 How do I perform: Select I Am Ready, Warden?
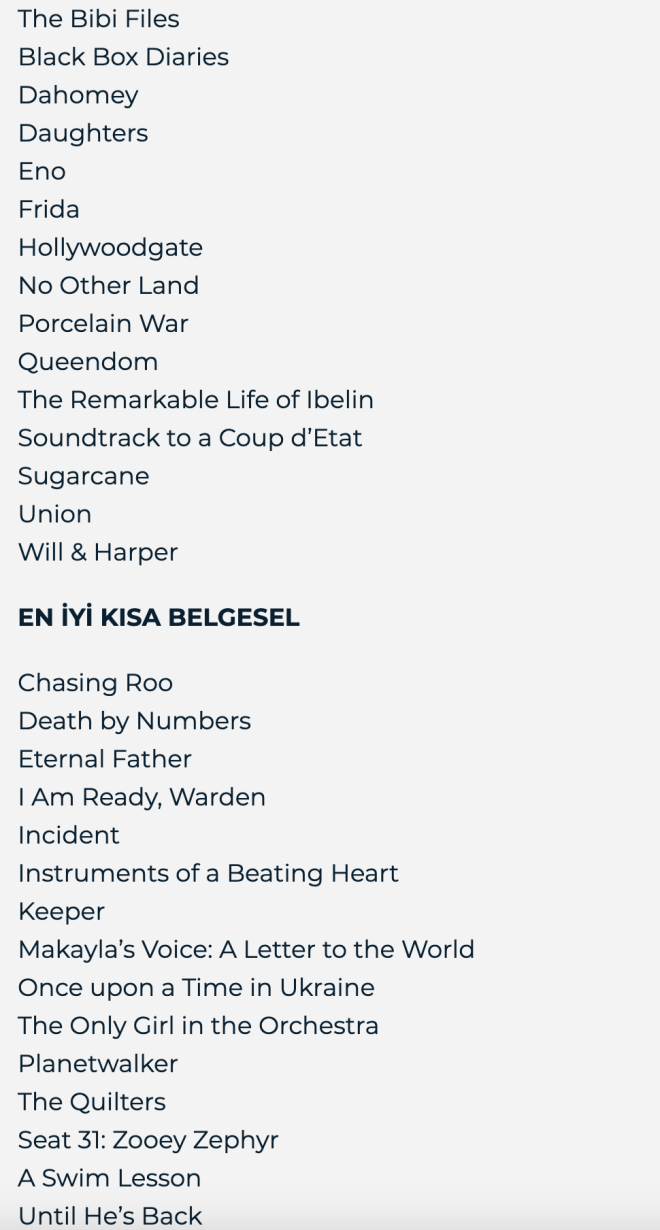point(142,797)
